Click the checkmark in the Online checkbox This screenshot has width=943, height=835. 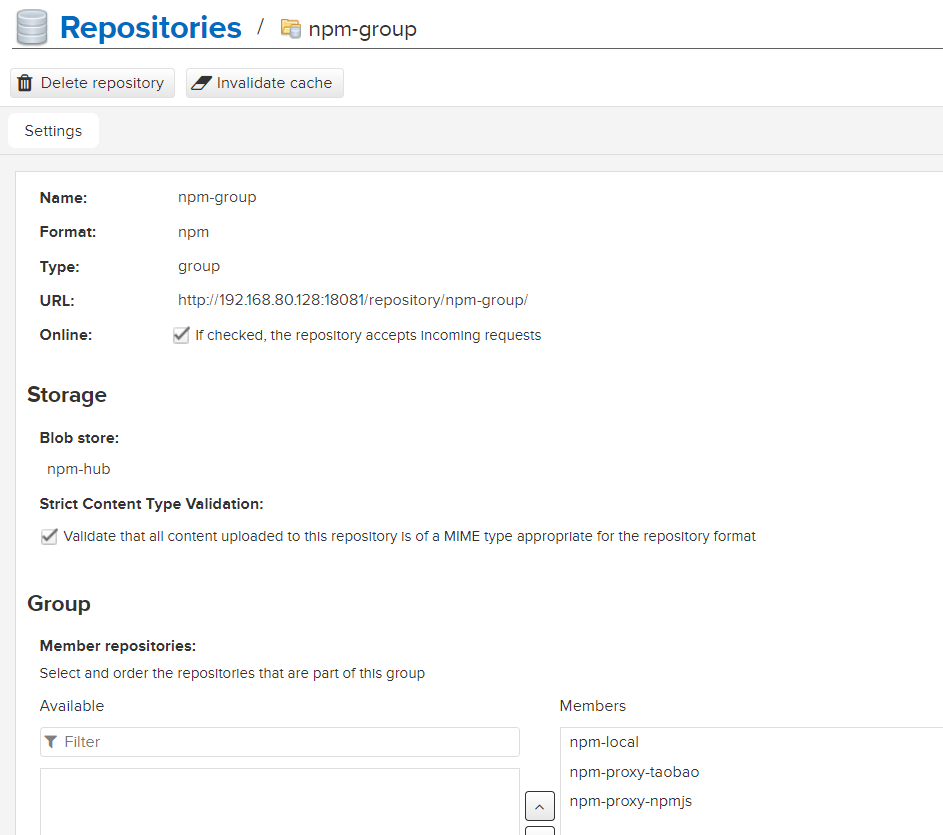pos(181,335)
